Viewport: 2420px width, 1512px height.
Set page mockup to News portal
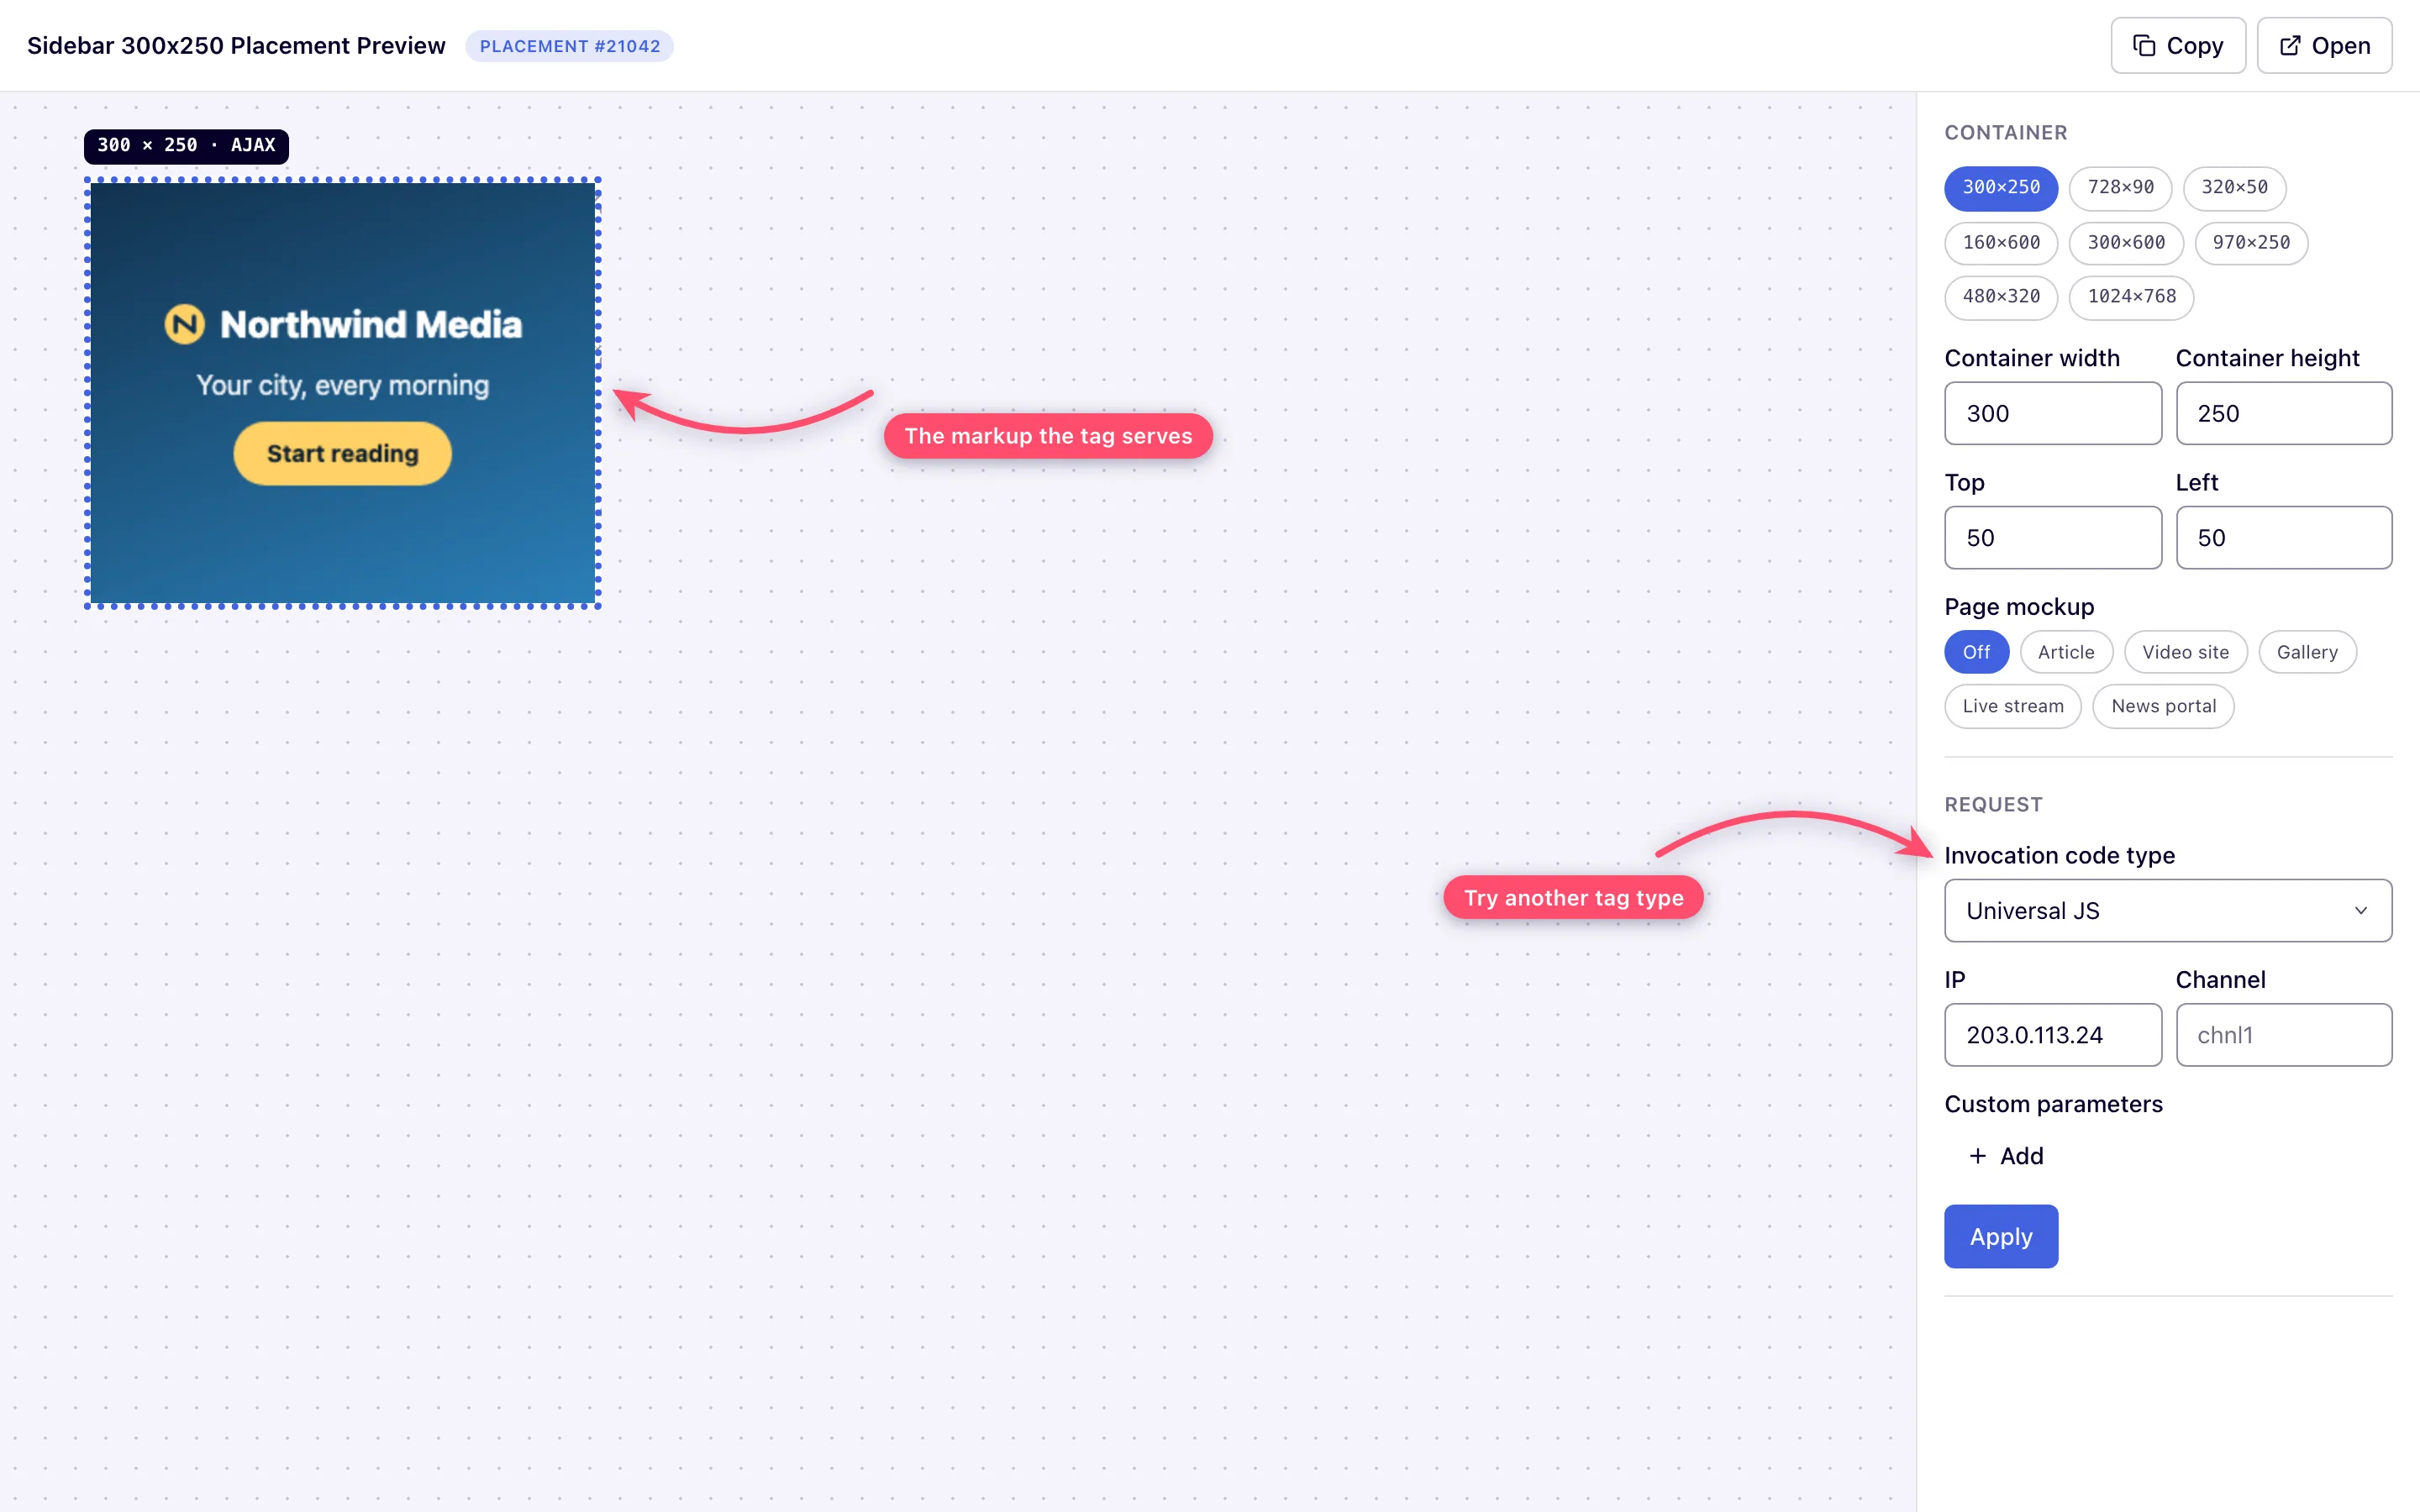(x=2163, y=706)
